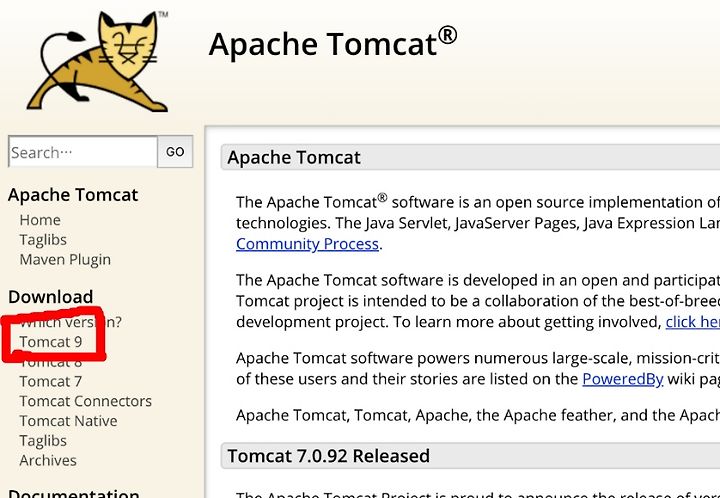Click the 'Apache Tomcat' page title heading
Image resolution: width=720 pixels, height=498 pixels.
pos(332,43)
